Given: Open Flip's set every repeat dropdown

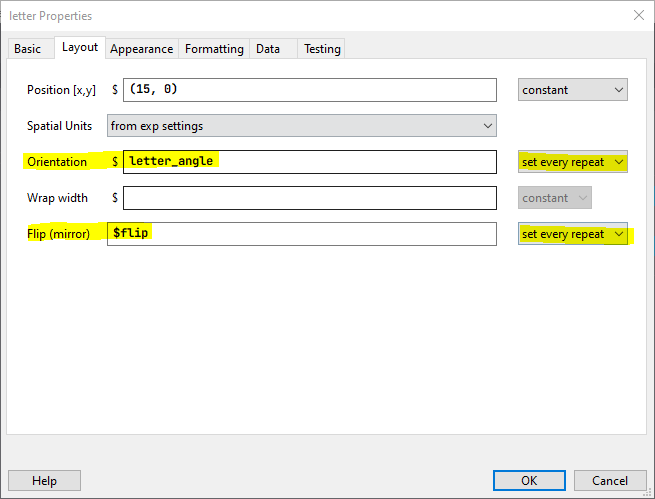Looking at the screenshot, I should point(573,234).
